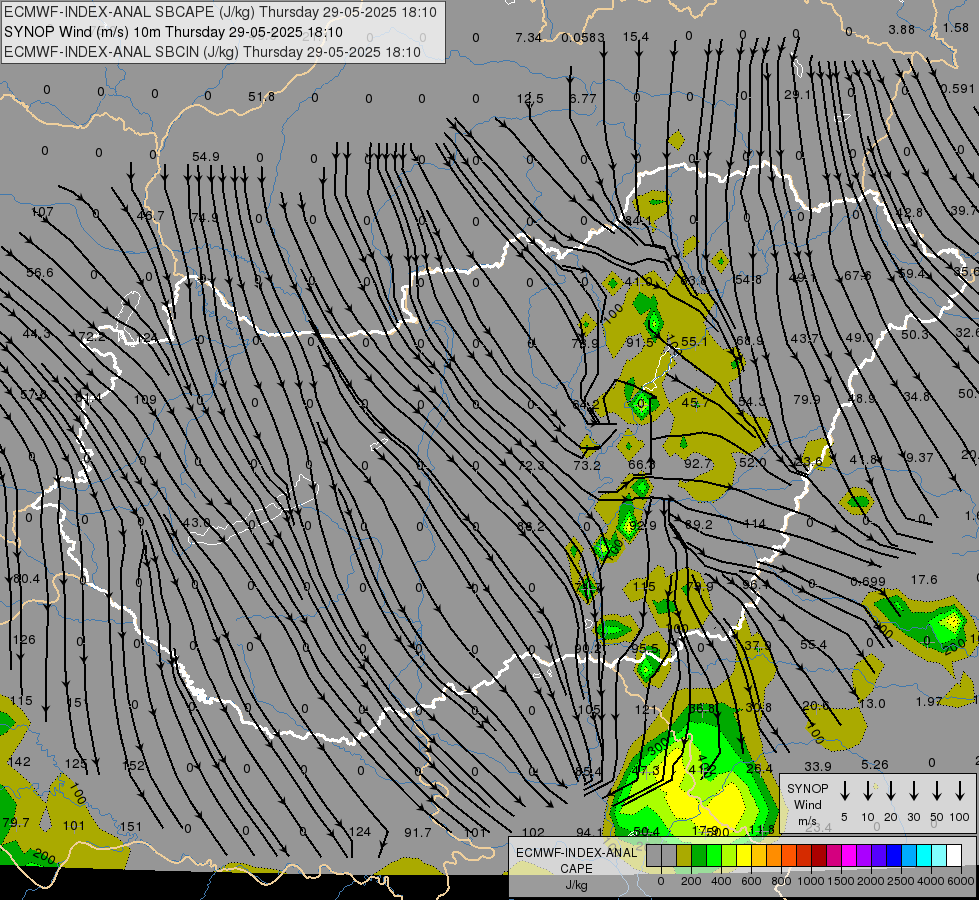Screen dimensions: 979x900
Task: Click the 109 value on the map
Action: click(145, 400)
